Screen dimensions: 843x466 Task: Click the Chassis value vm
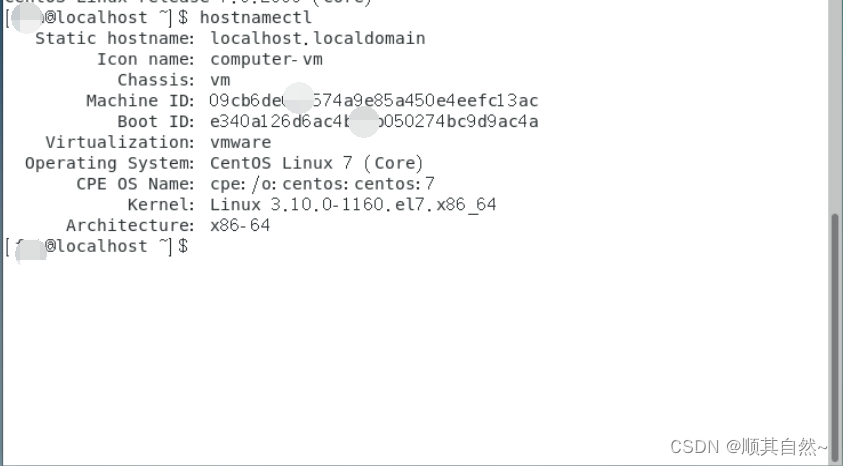(x=220, y=80)
